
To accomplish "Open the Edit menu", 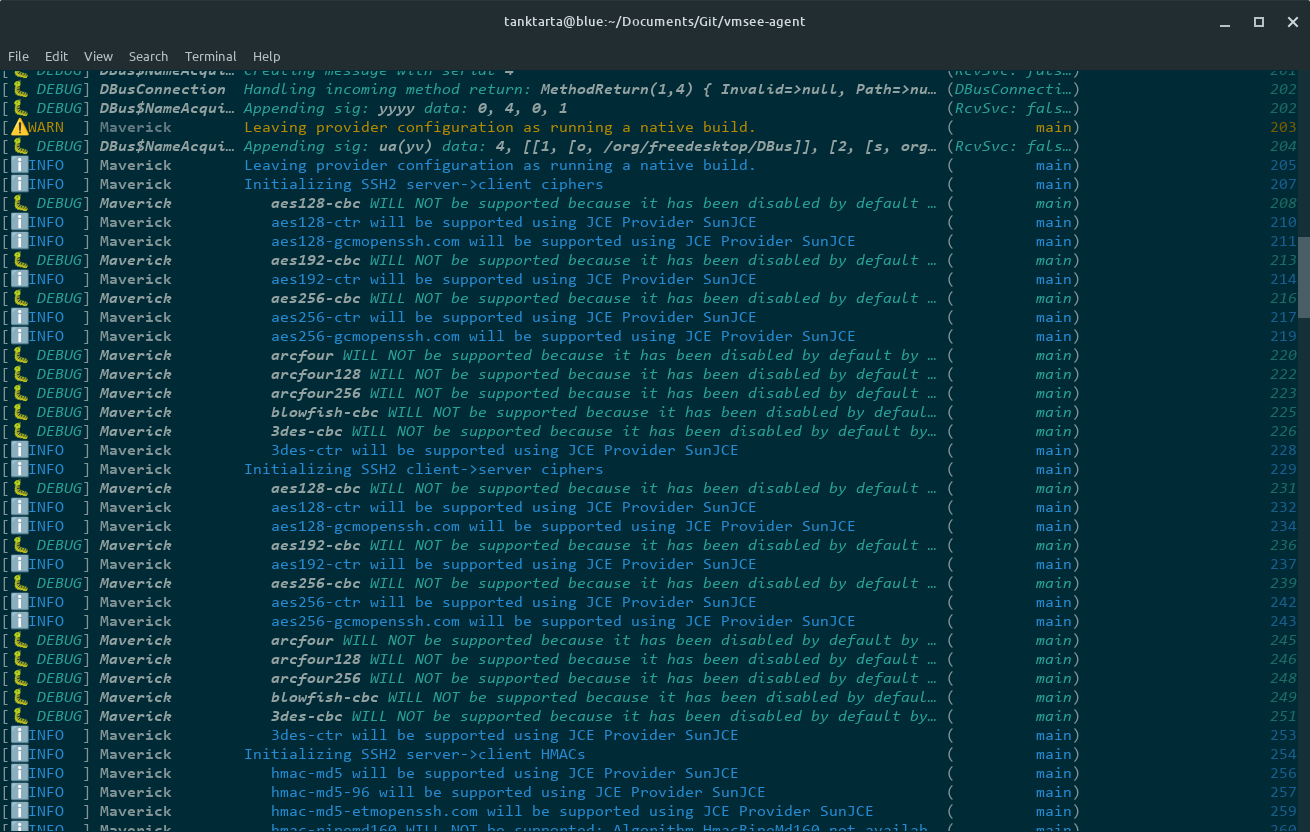I will [56, 56].
